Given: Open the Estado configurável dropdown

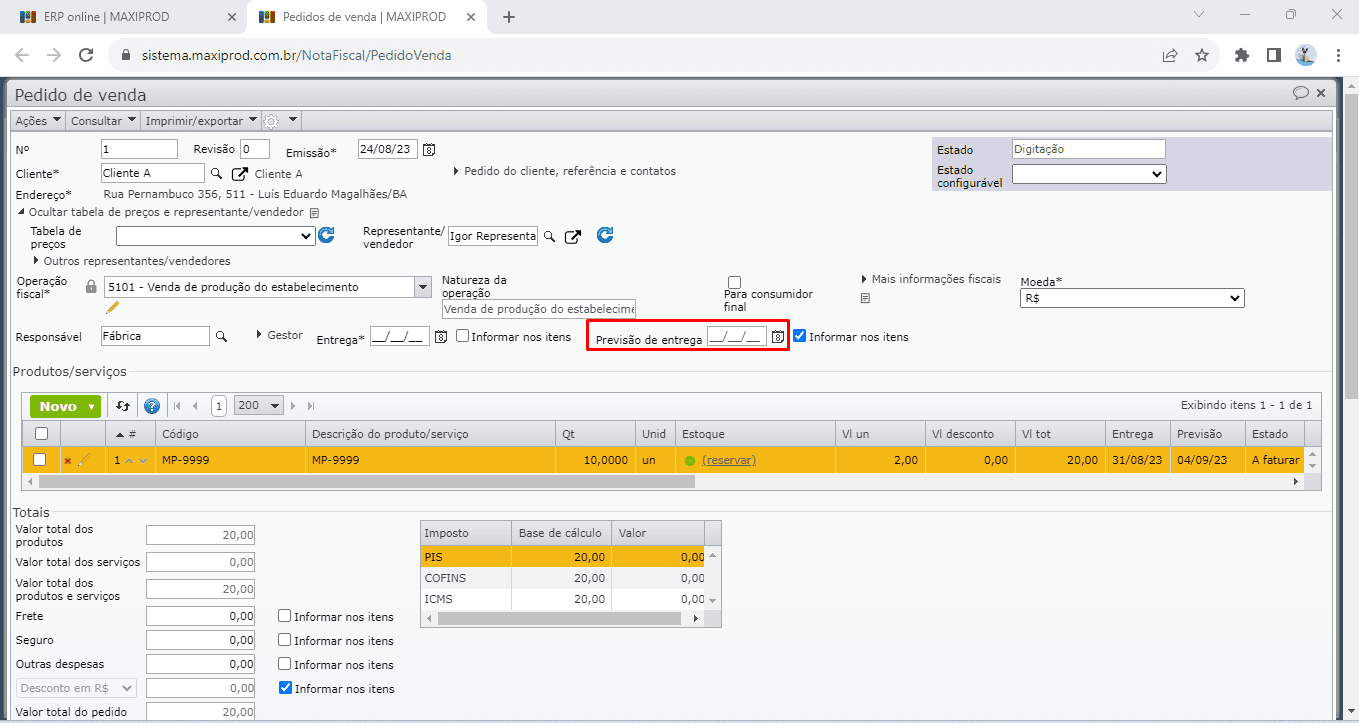Looking at the screenshot, I should [1089, 174].
